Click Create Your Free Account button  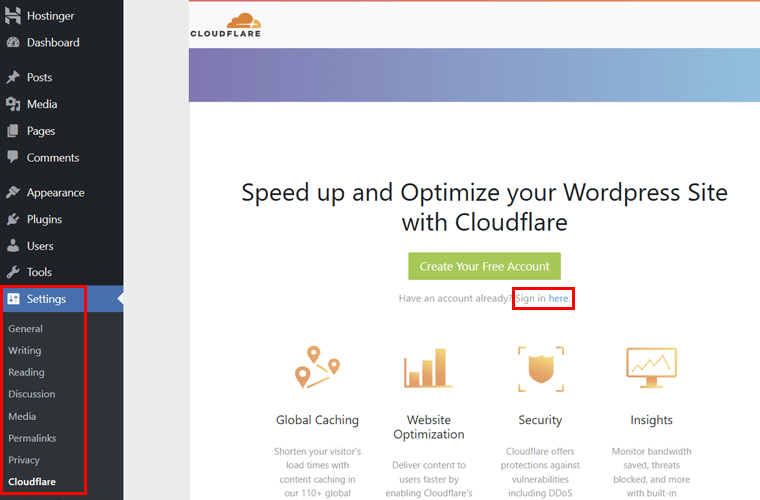(x=484, y=266)
